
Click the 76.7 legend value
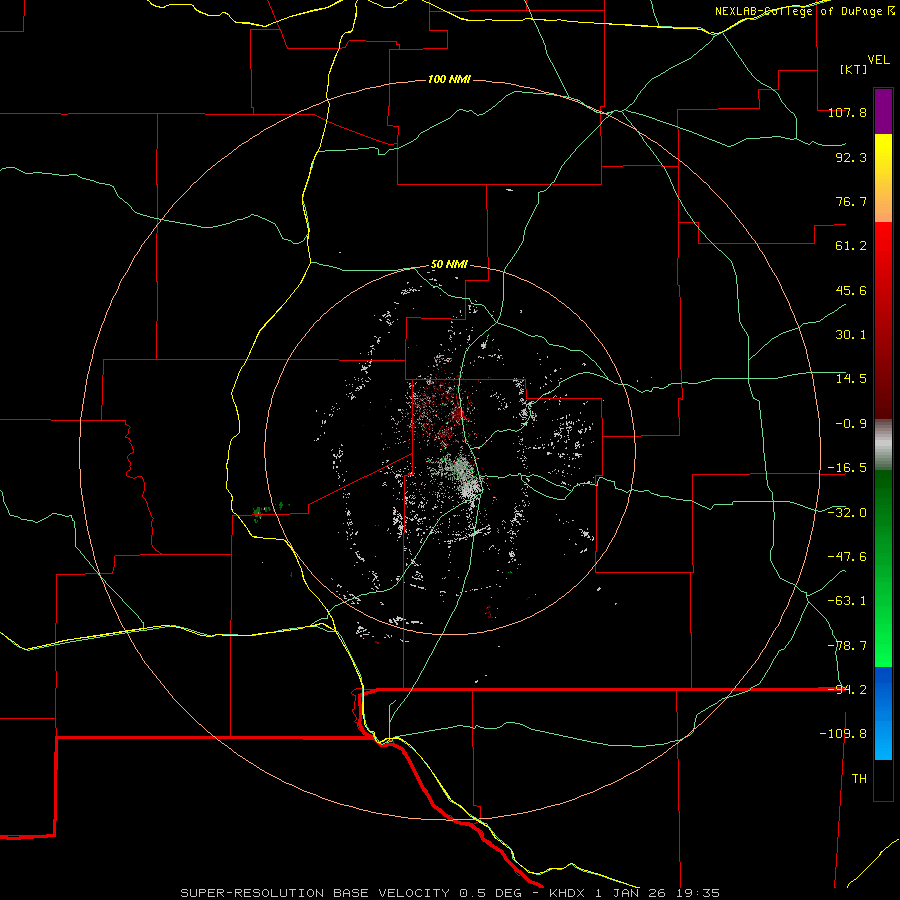tap(851, 201)
